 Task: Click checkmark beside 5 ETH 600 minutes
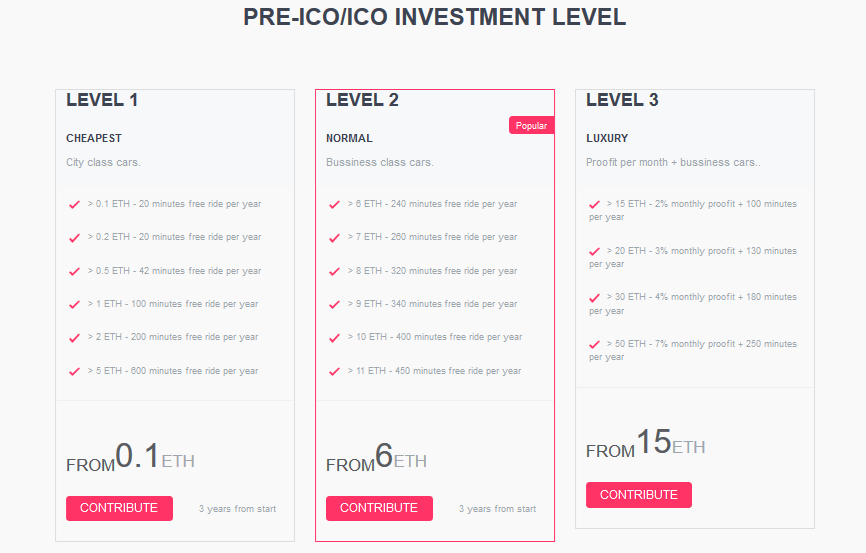(x=74, y=372)
